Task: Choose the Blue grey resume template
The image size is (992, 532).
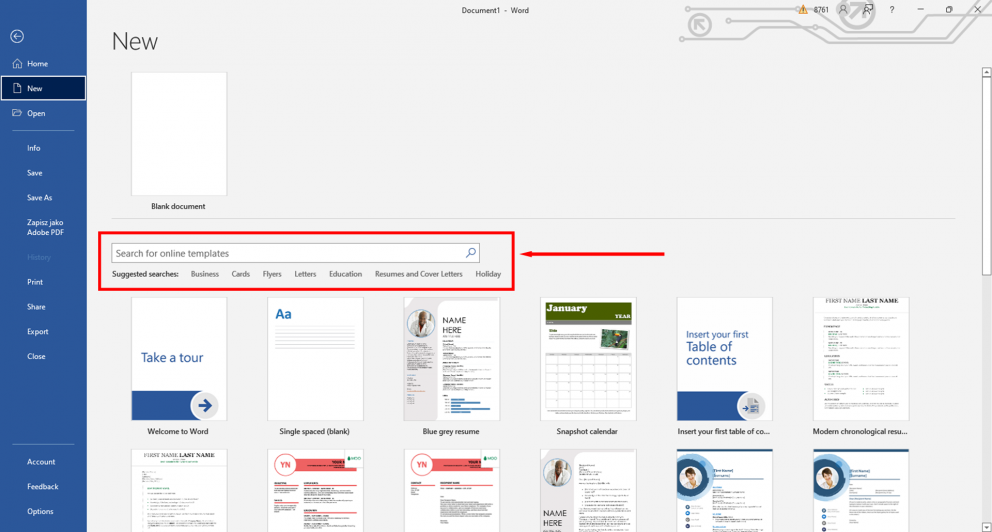Action: (452, 367)
